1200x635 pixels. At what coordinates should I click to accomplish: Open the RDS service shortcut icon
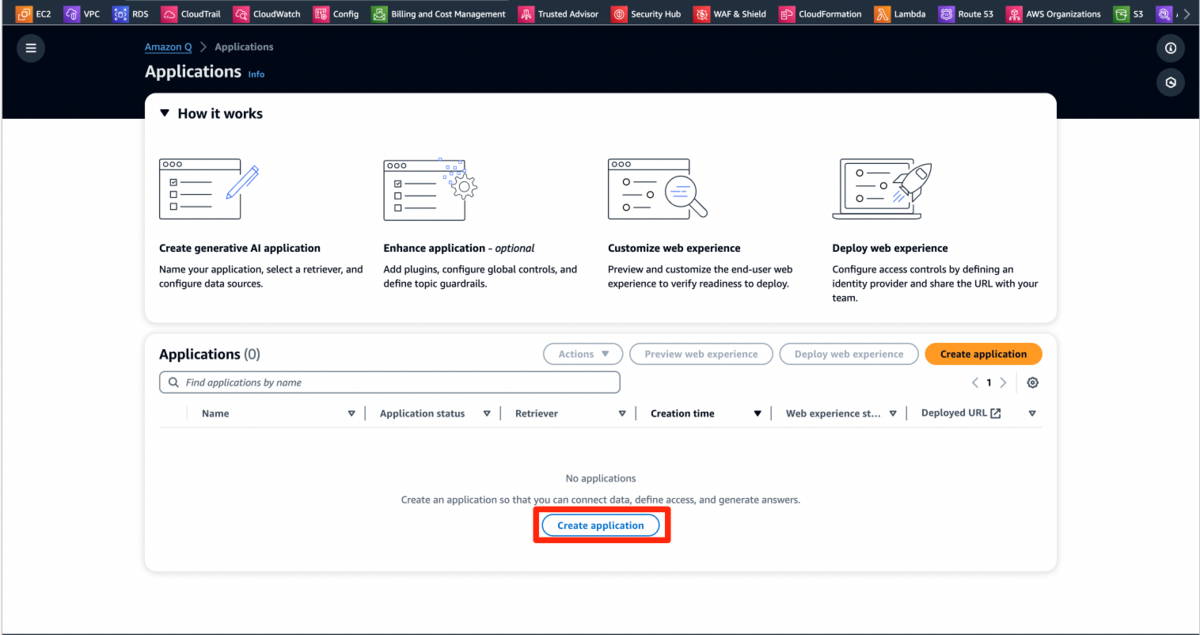tap(120, 14)
